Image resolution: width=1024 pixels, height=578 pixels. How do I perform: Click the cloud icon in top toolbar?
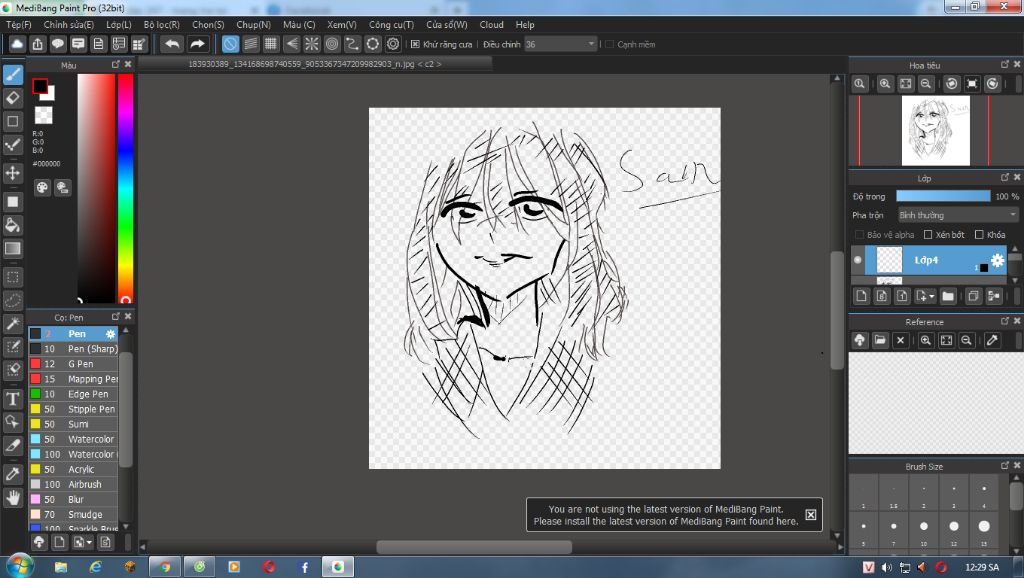pos(17,44)
